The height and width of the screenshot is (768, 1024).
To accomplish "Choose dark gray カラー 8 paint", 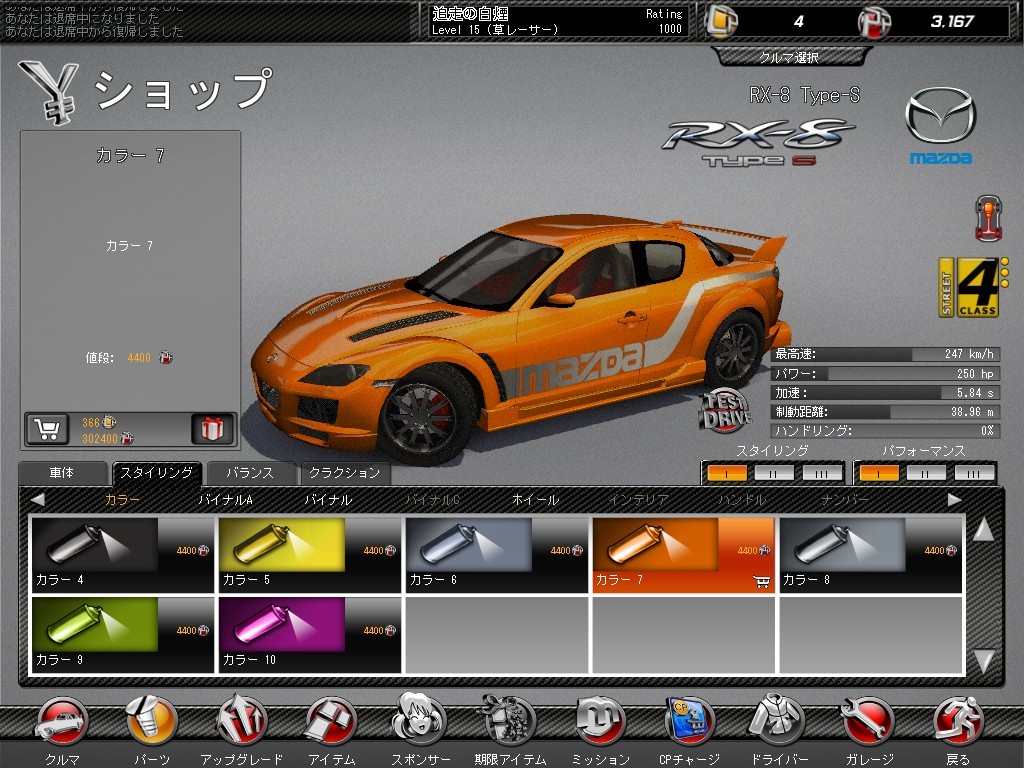I will (871, 555).
